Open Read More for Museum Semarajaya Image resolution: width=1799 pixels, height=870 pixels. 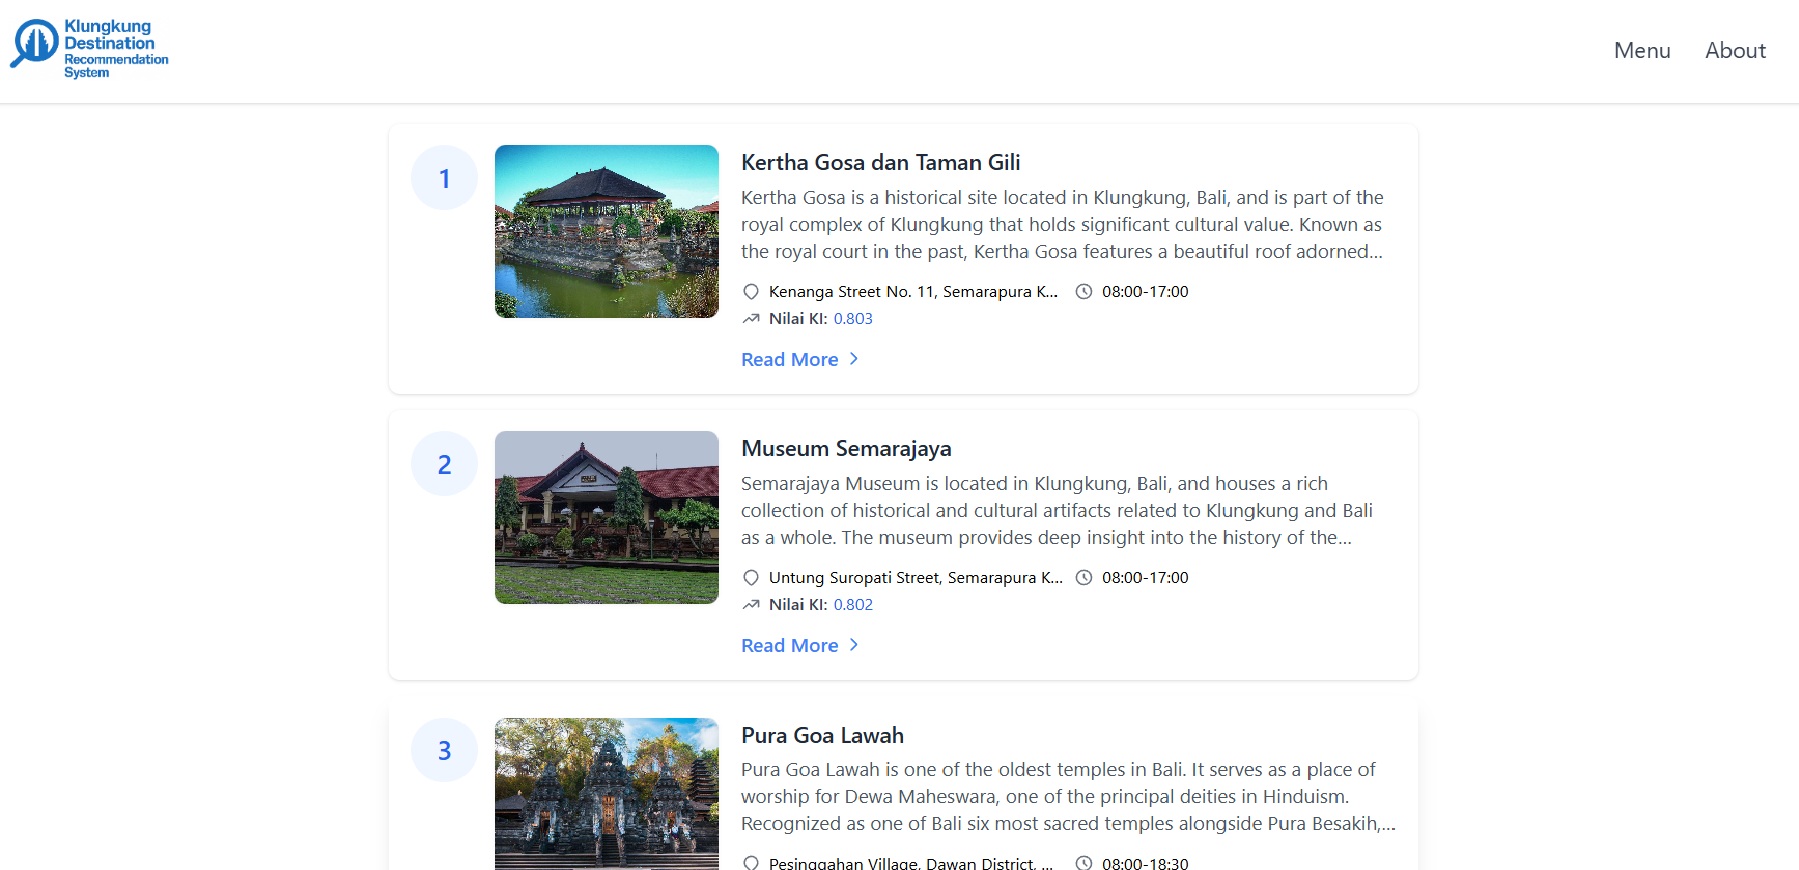[x=789, y=645]
